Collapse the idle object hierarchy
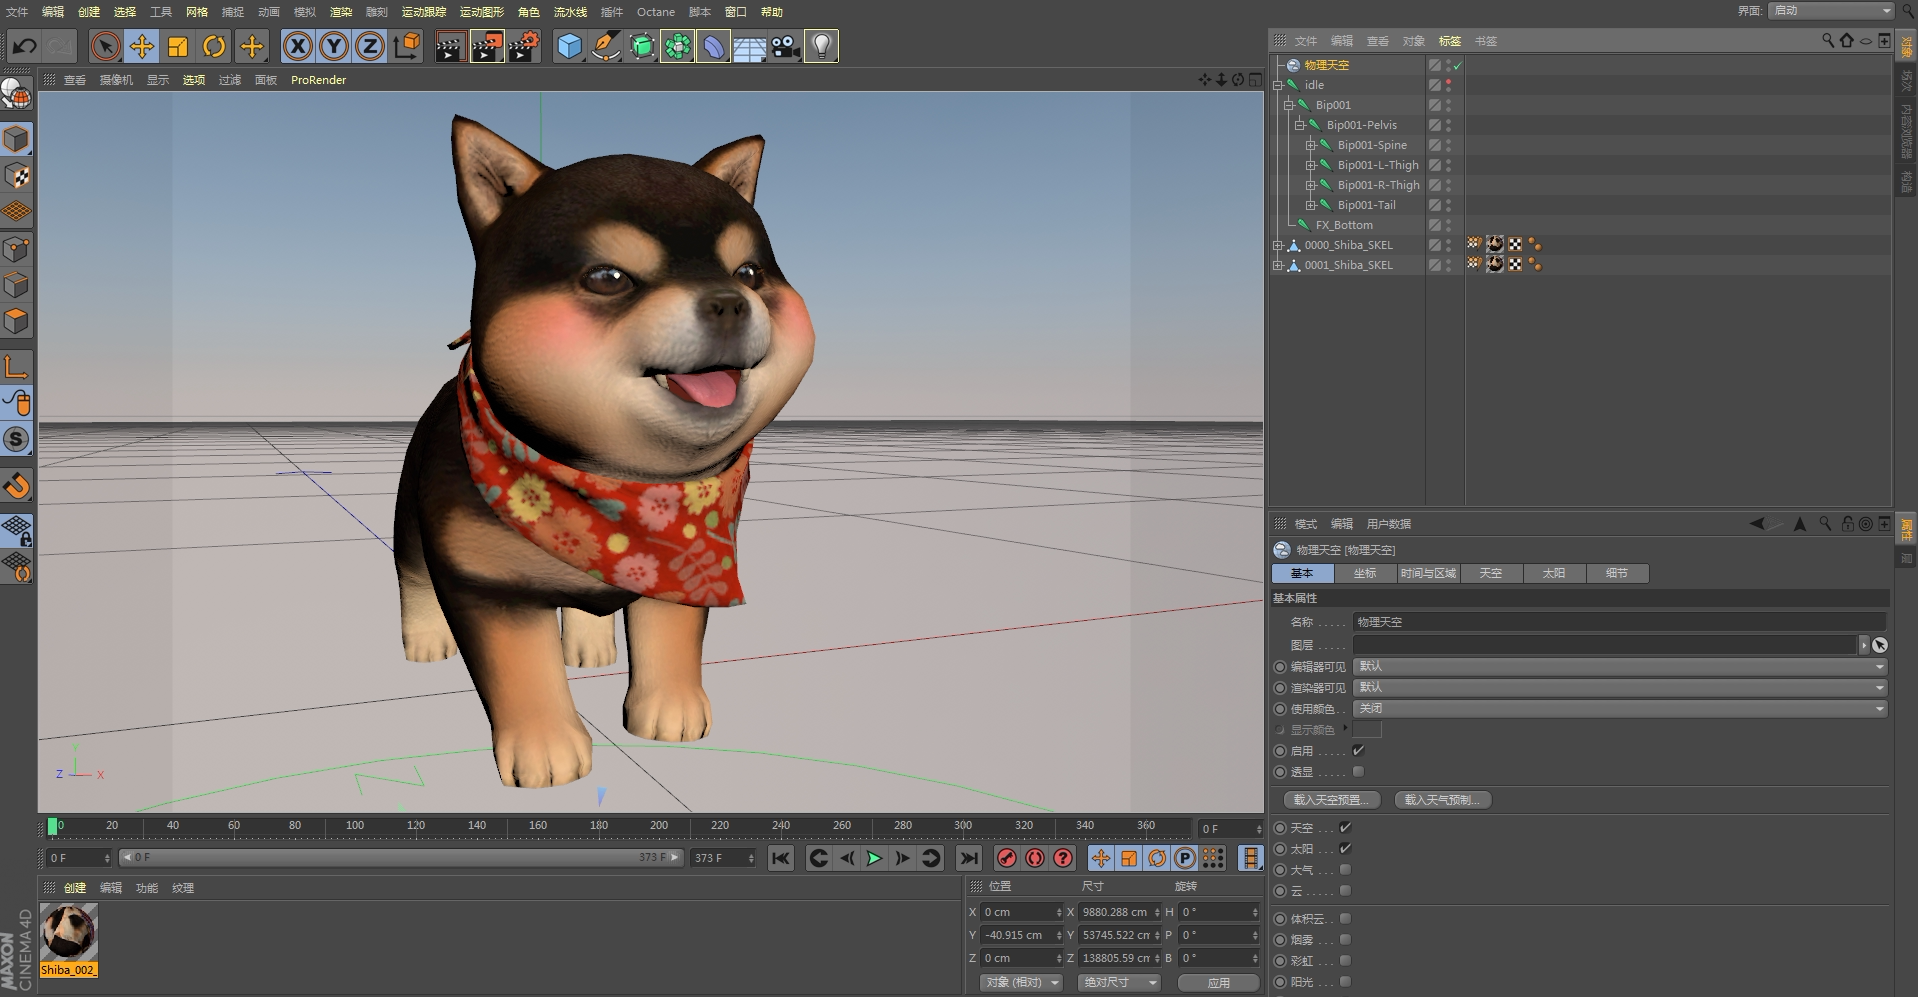Viewport: 1918px width, 997px height. (x=1278, y=85)
